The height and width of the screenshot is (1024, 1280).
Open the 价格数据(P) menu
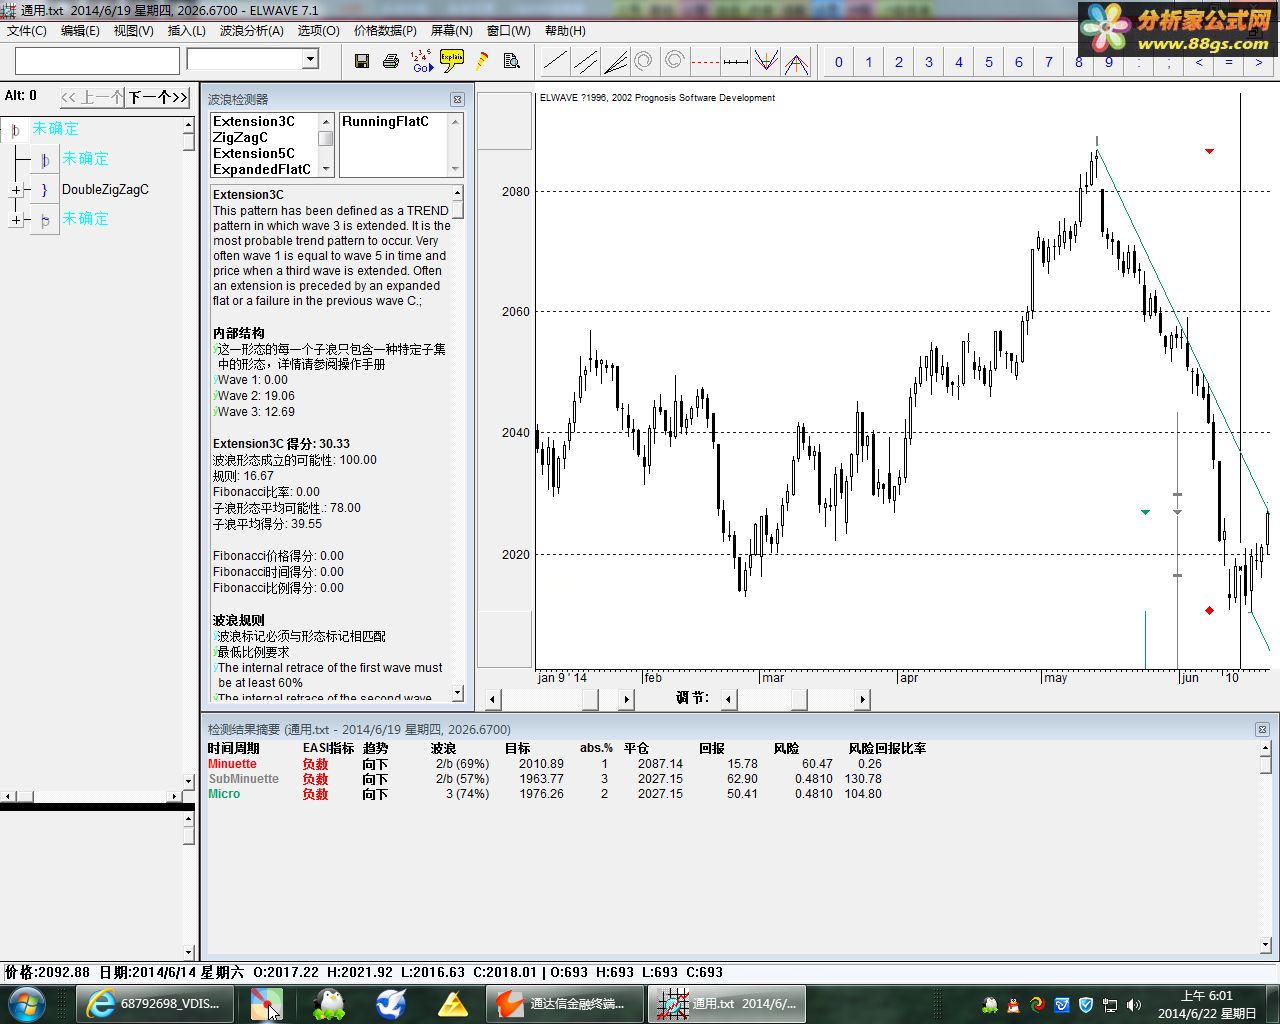[386, 31]
